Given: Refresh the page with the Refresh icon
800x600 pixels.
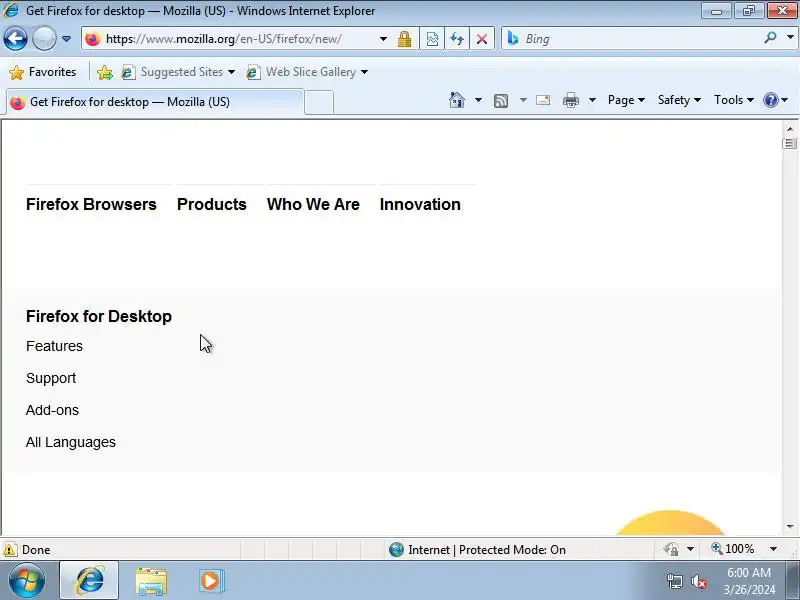Looking at the screenshot, I should pos(457,39).
